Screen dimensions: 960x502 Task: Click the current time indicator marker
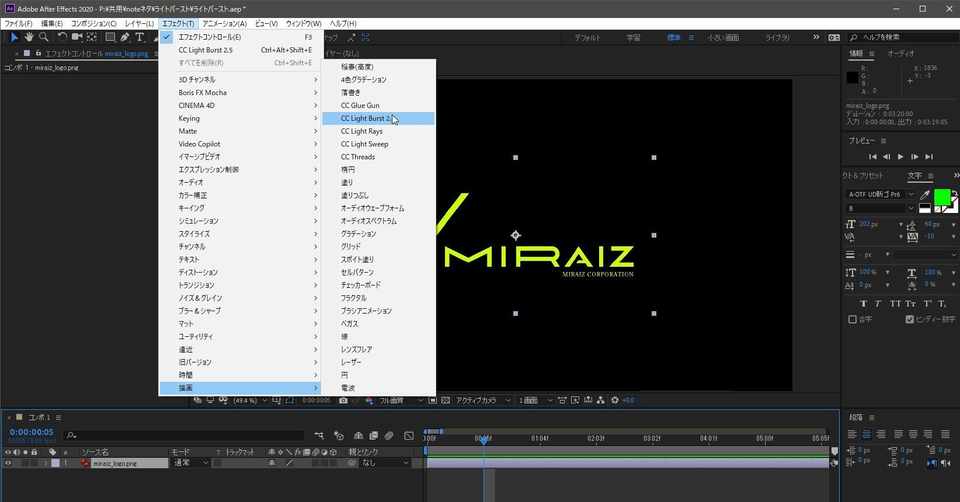484,439
